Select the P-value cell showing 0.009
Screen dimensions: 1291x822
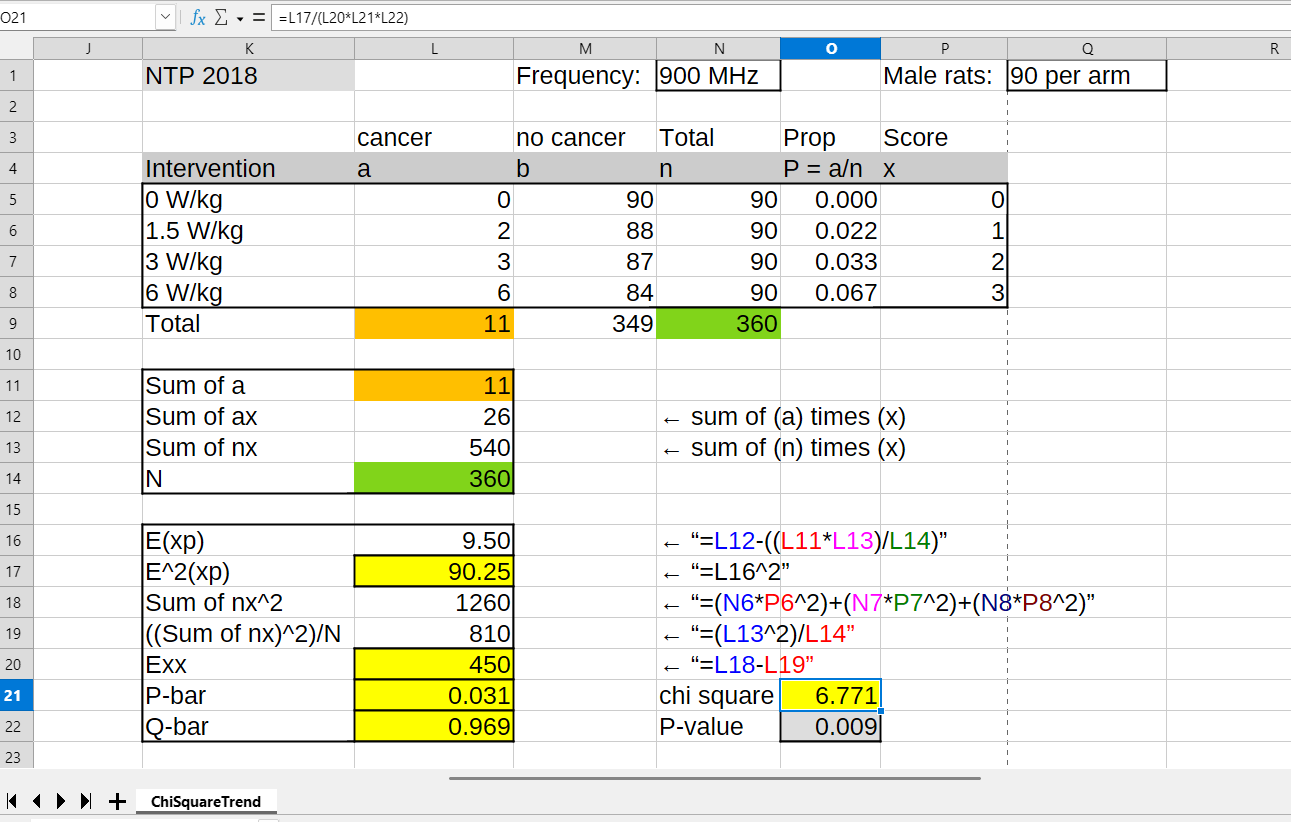830,727
